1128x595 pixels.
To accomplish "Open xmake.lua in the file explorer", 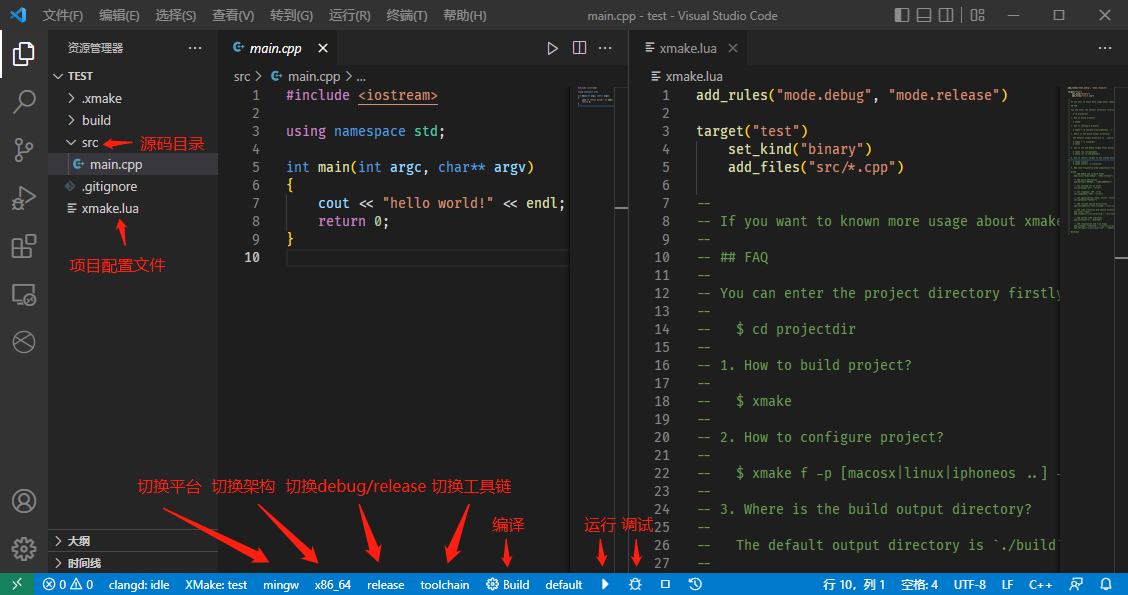I will click(110, 208).
